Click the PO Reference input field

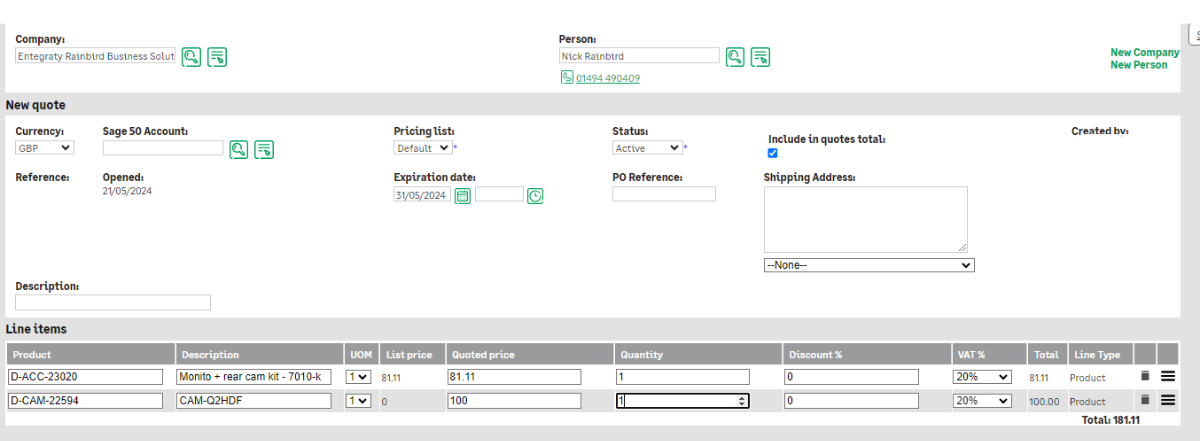[x=664, y=194]
